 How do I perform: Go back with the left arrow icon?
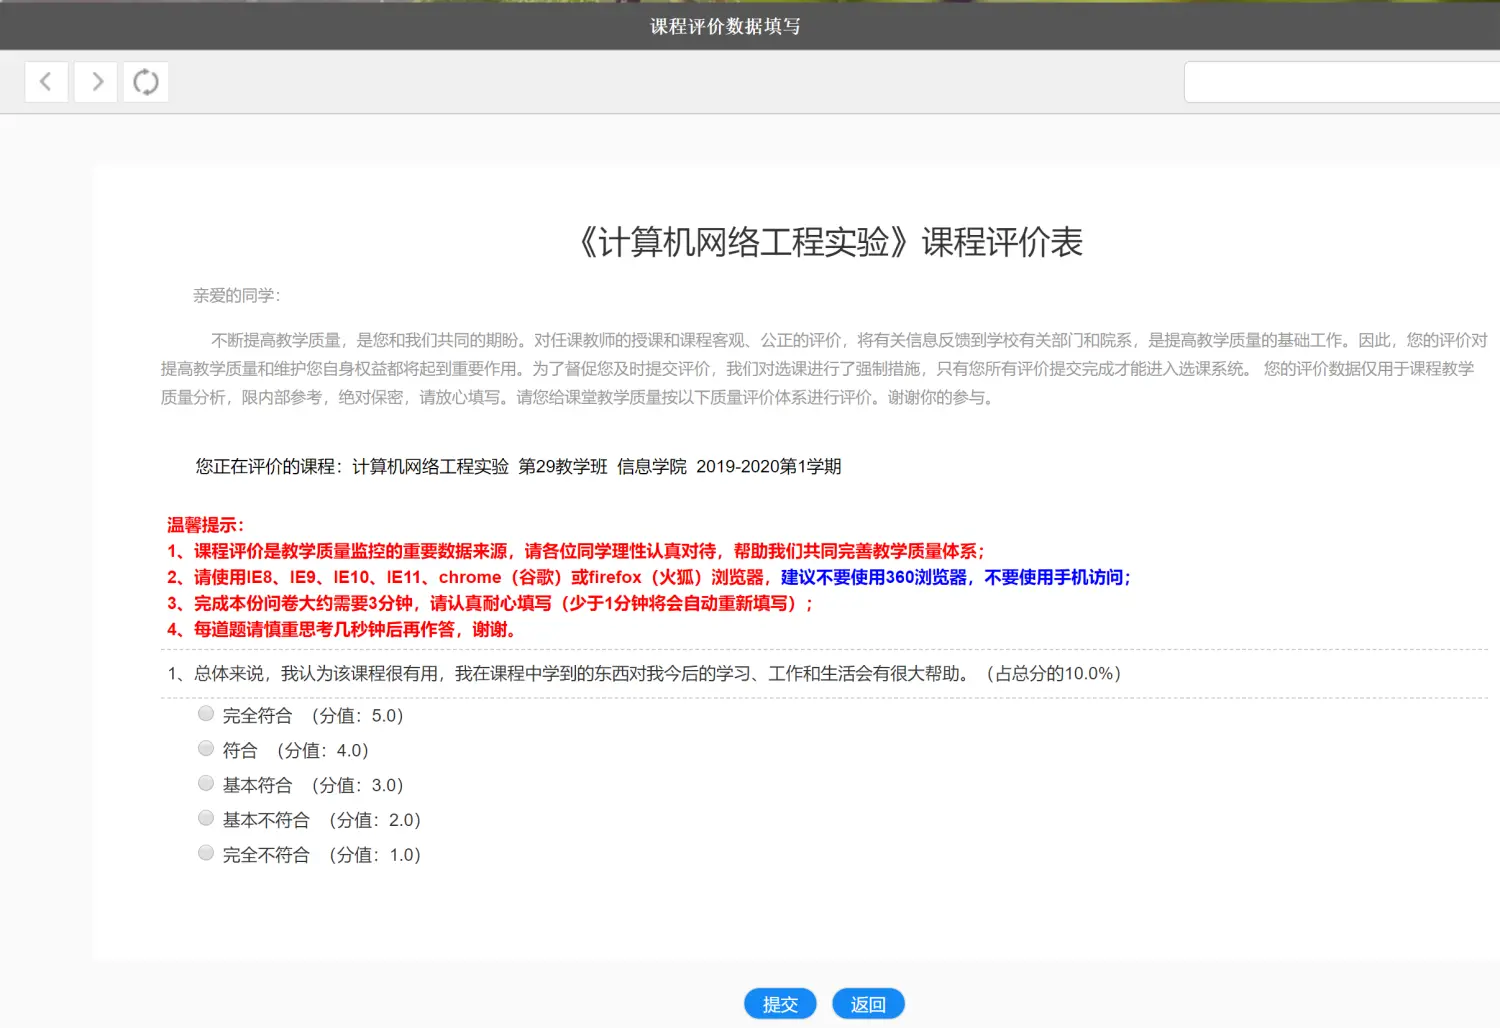coord(46,82)
